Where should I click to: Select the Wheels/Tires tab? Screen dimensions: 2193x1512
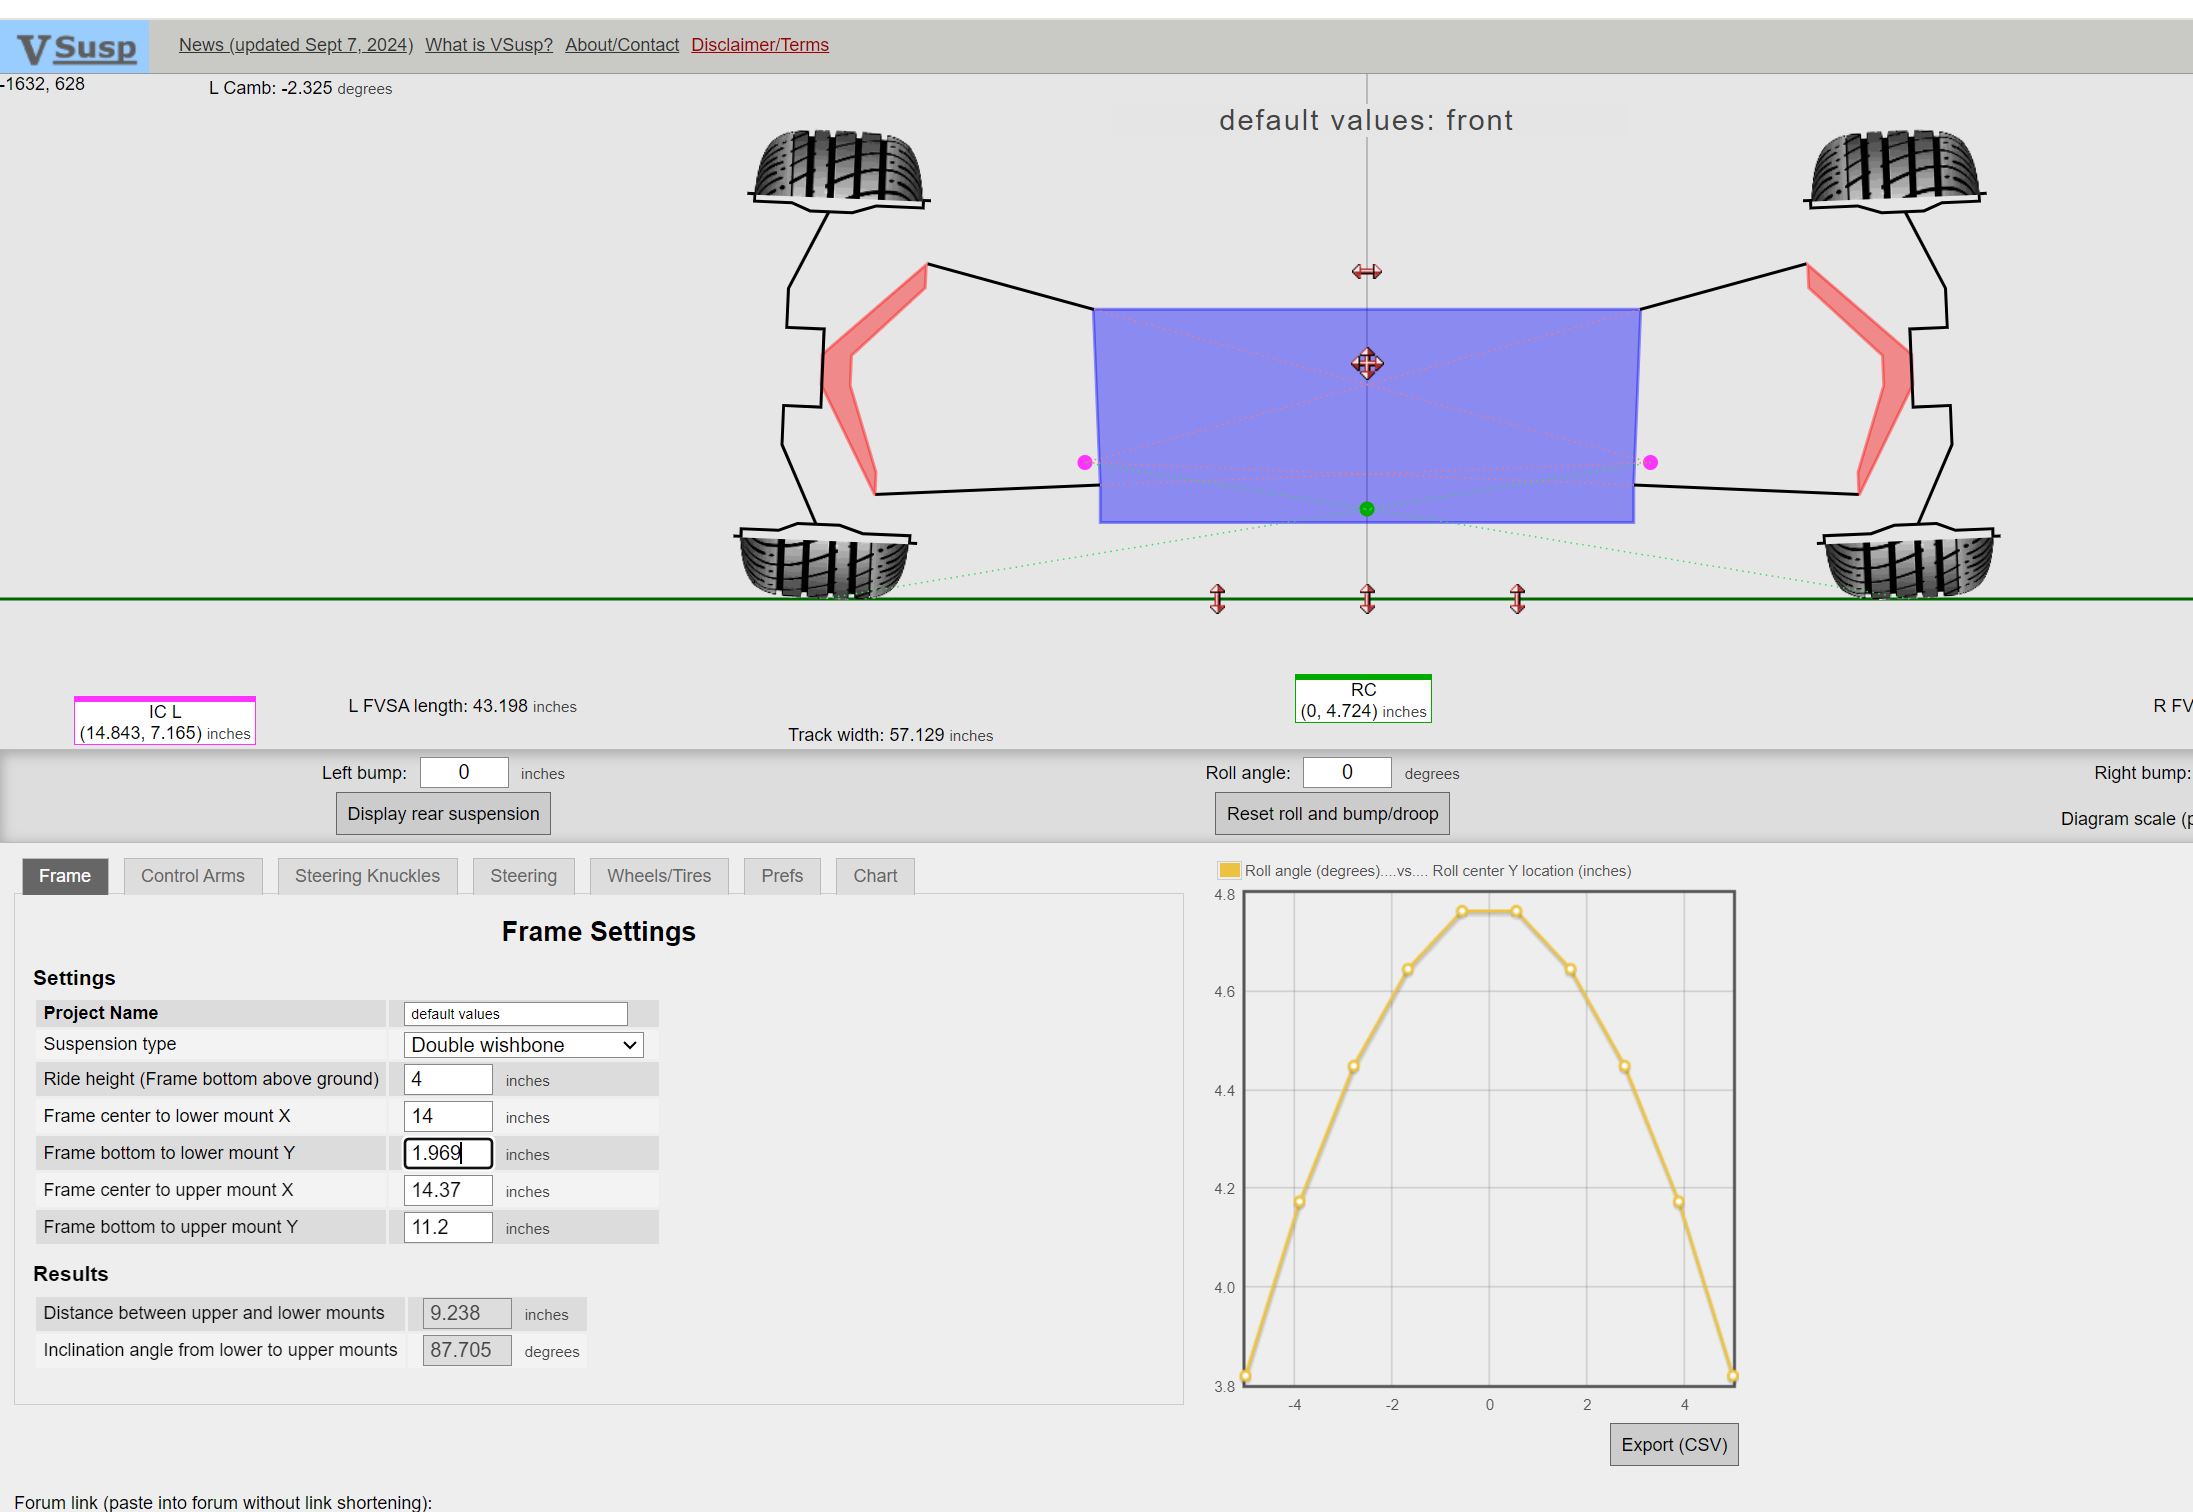[658, 876]
